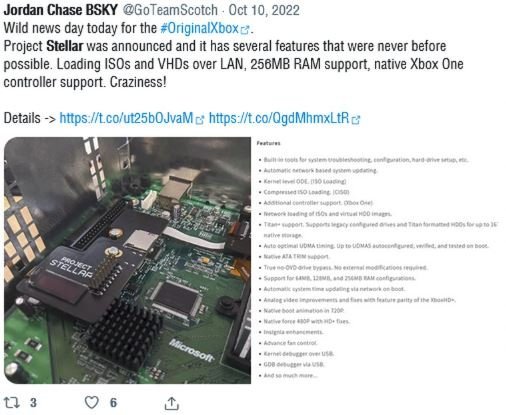Follow the https://t.co/QgdMhmxLtR link
This screenshot has width=506, height=415.
(x=279, y=118)
